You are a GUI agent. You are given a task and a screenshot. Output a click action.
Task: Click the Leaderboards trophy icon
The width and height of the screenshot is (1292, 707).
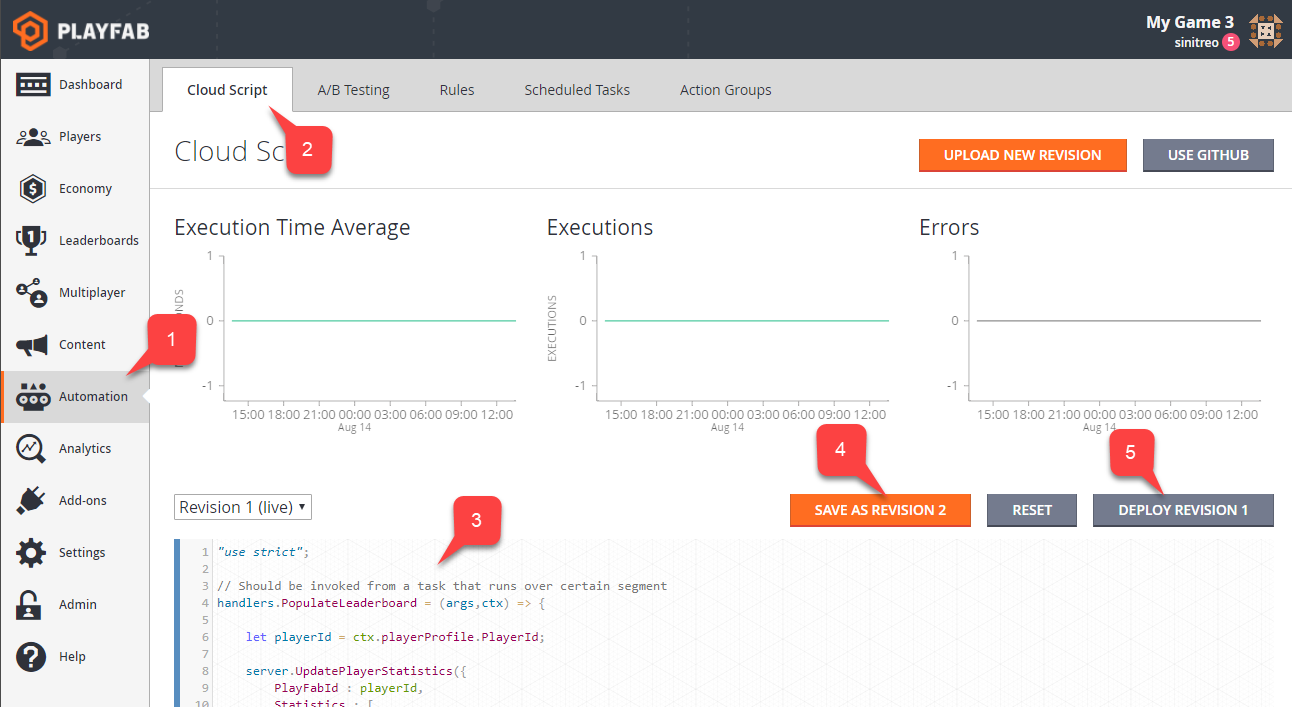pos(33,240)
